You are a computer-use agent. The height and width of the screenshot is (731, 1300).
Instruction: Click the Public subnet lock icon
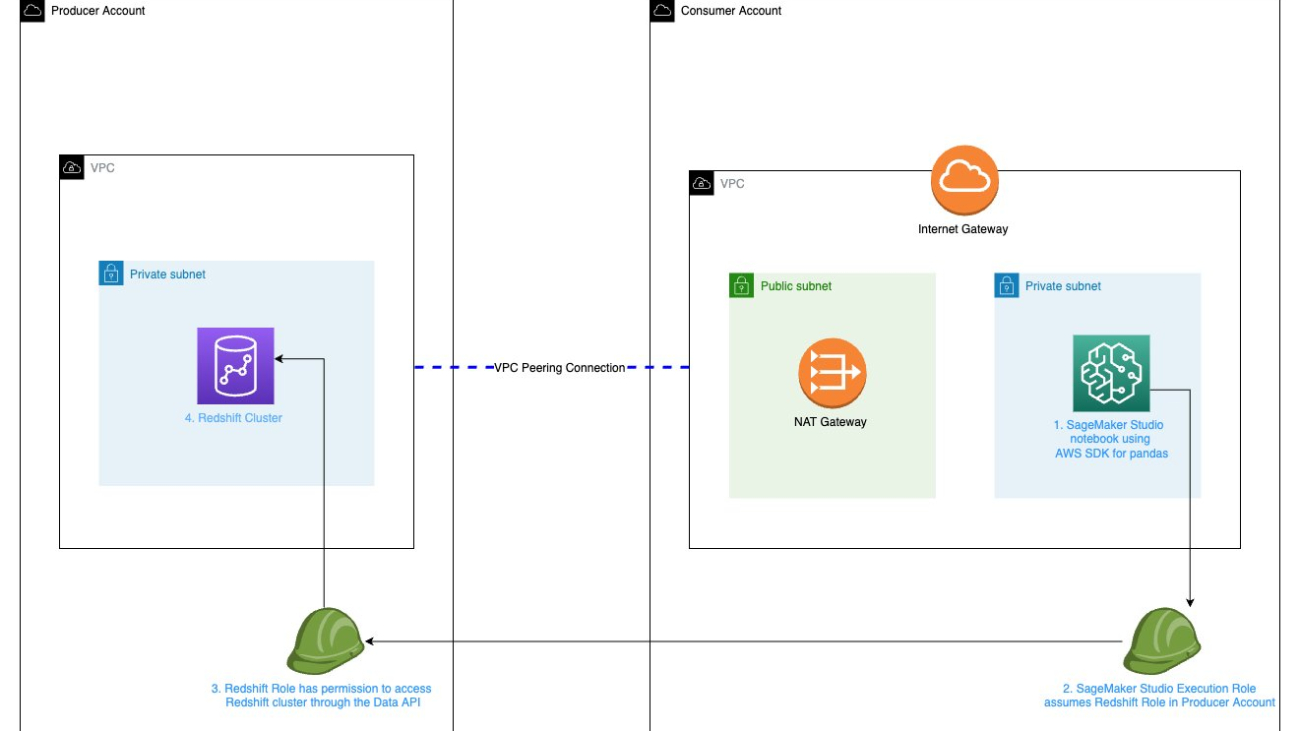[741, 285]
